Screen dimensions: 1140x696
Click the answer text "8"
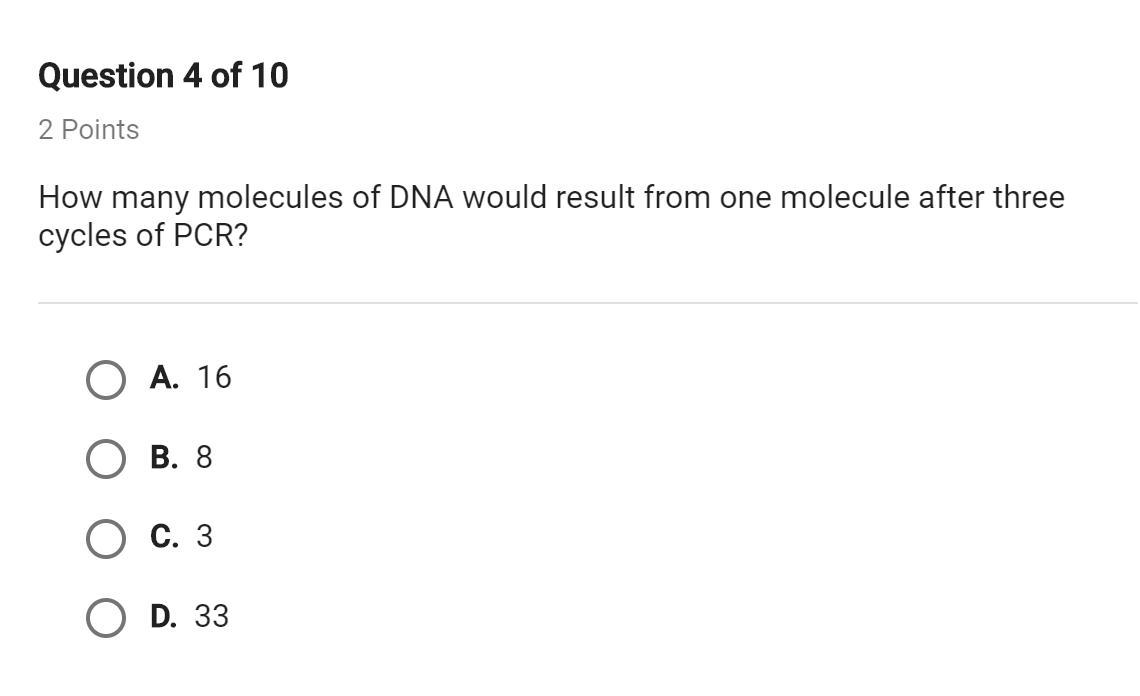[204, 457]
